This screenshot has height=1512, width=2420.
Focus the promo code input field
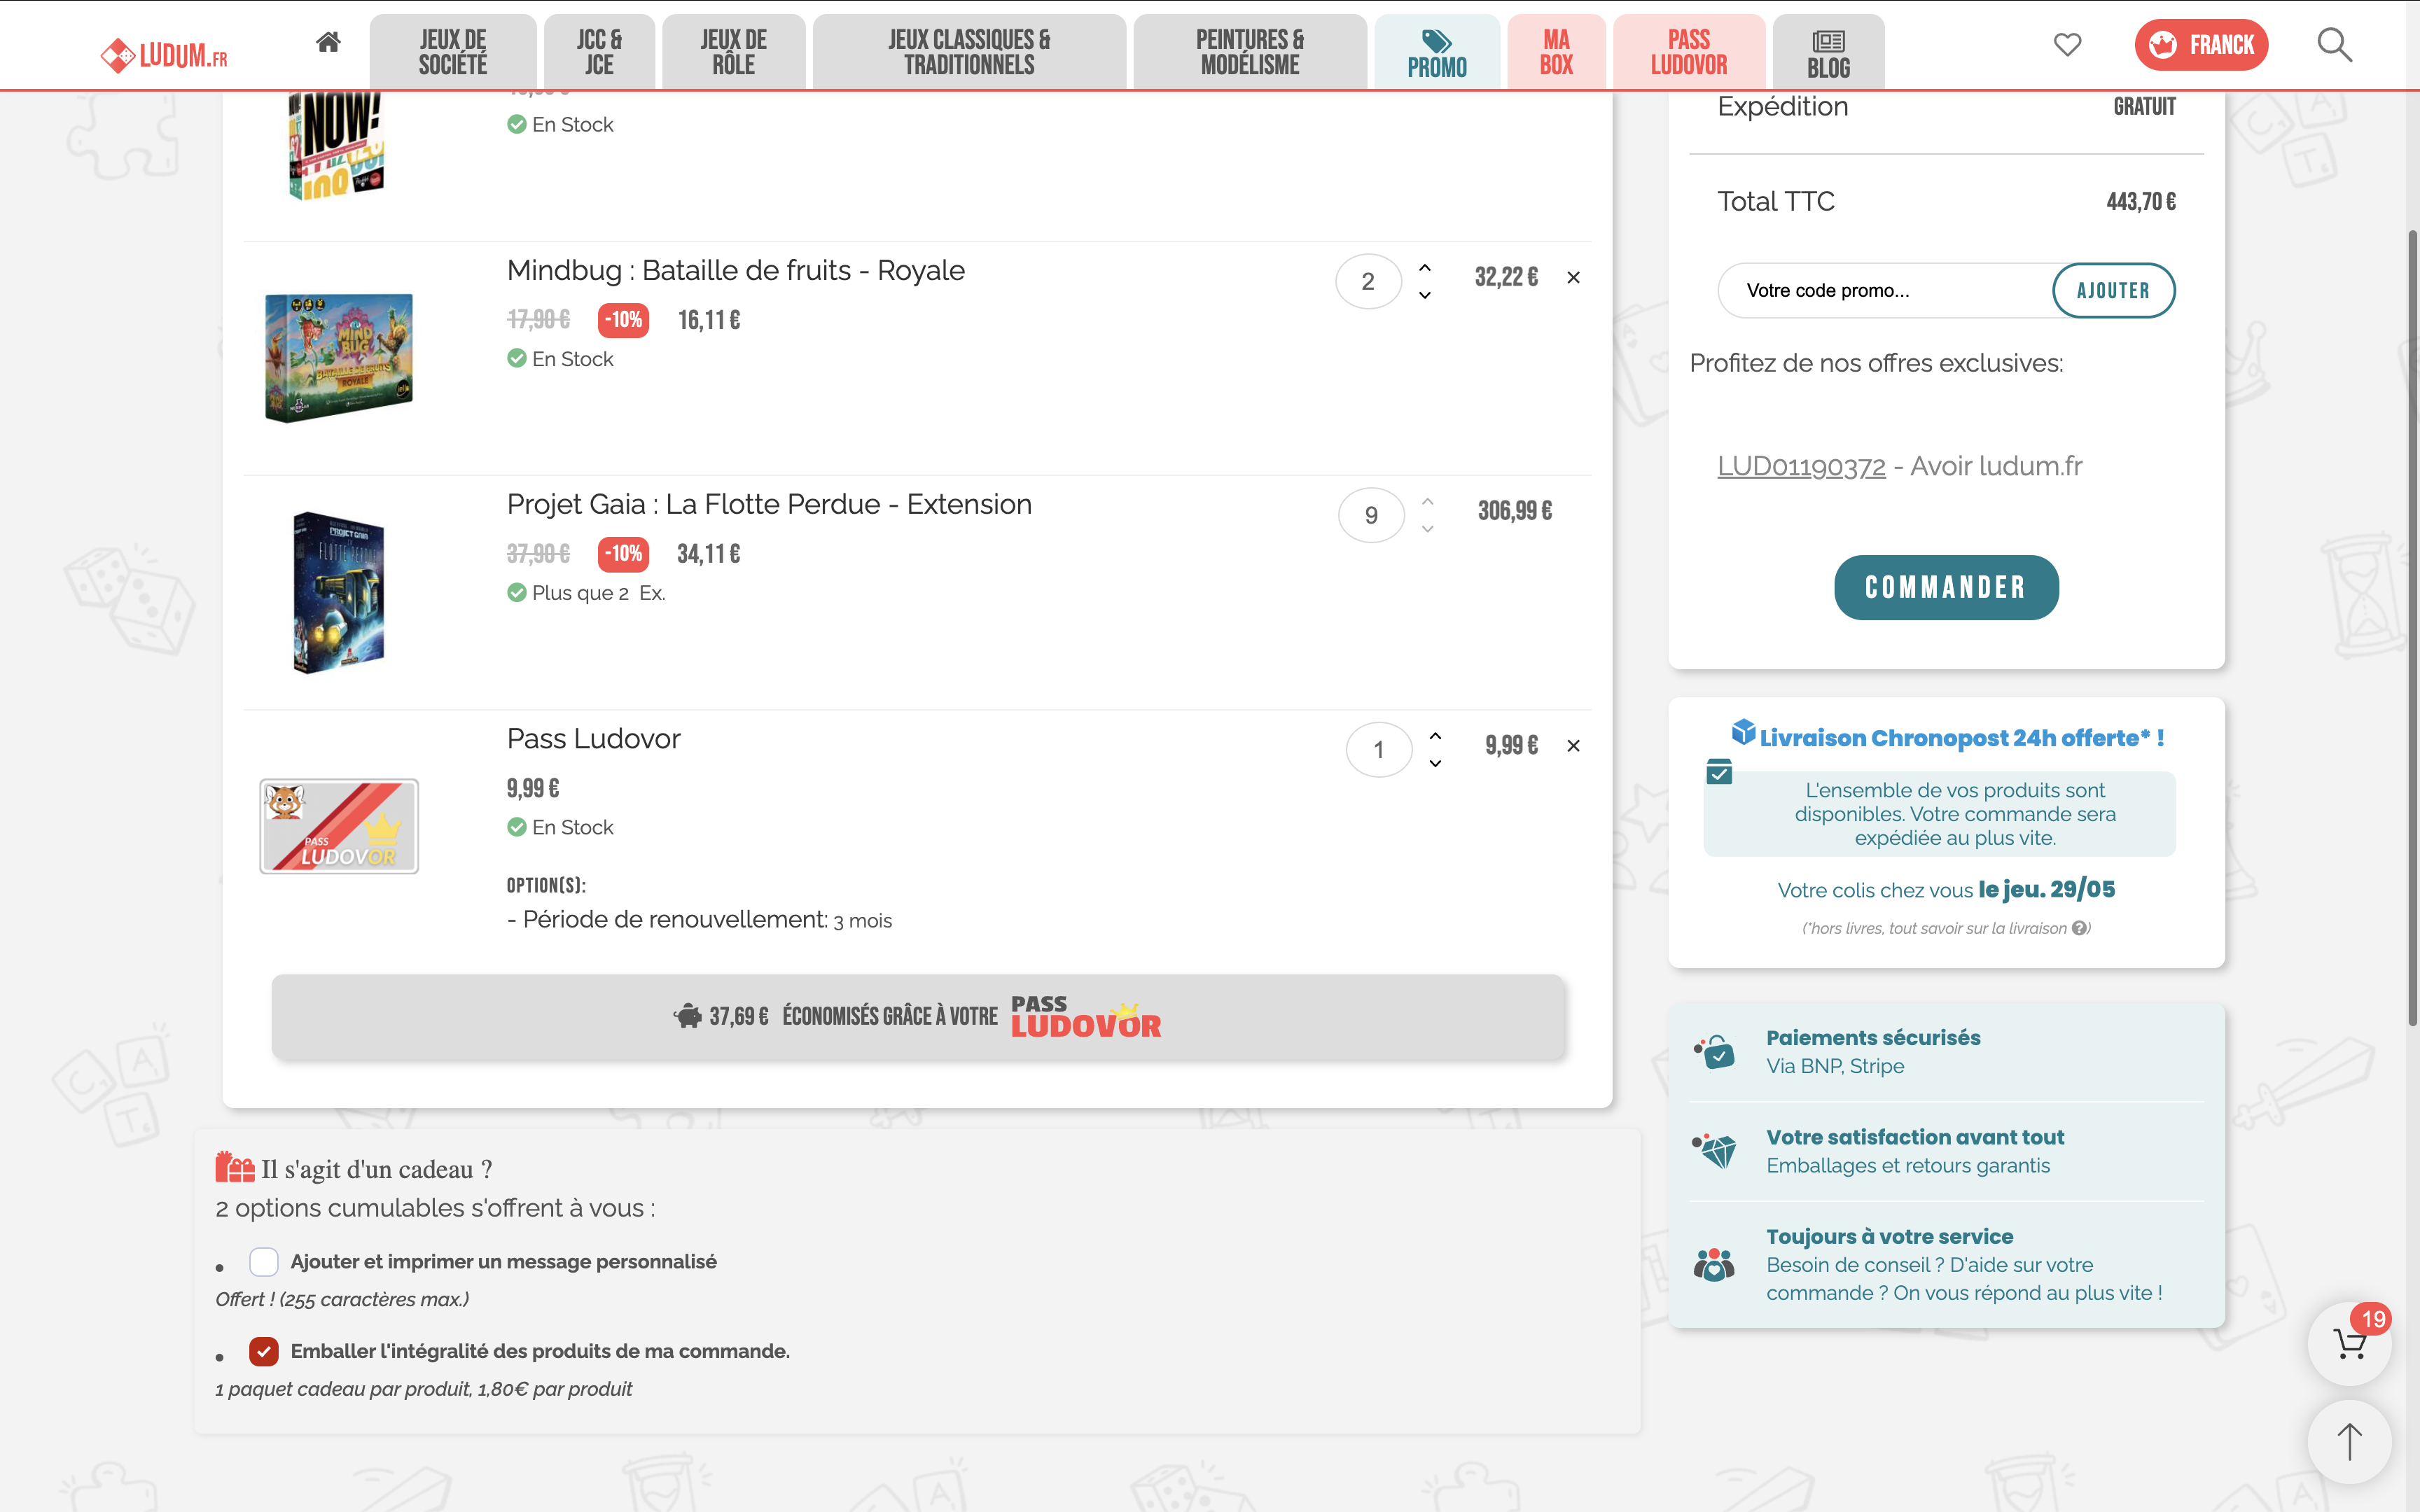pos(1886,291)
